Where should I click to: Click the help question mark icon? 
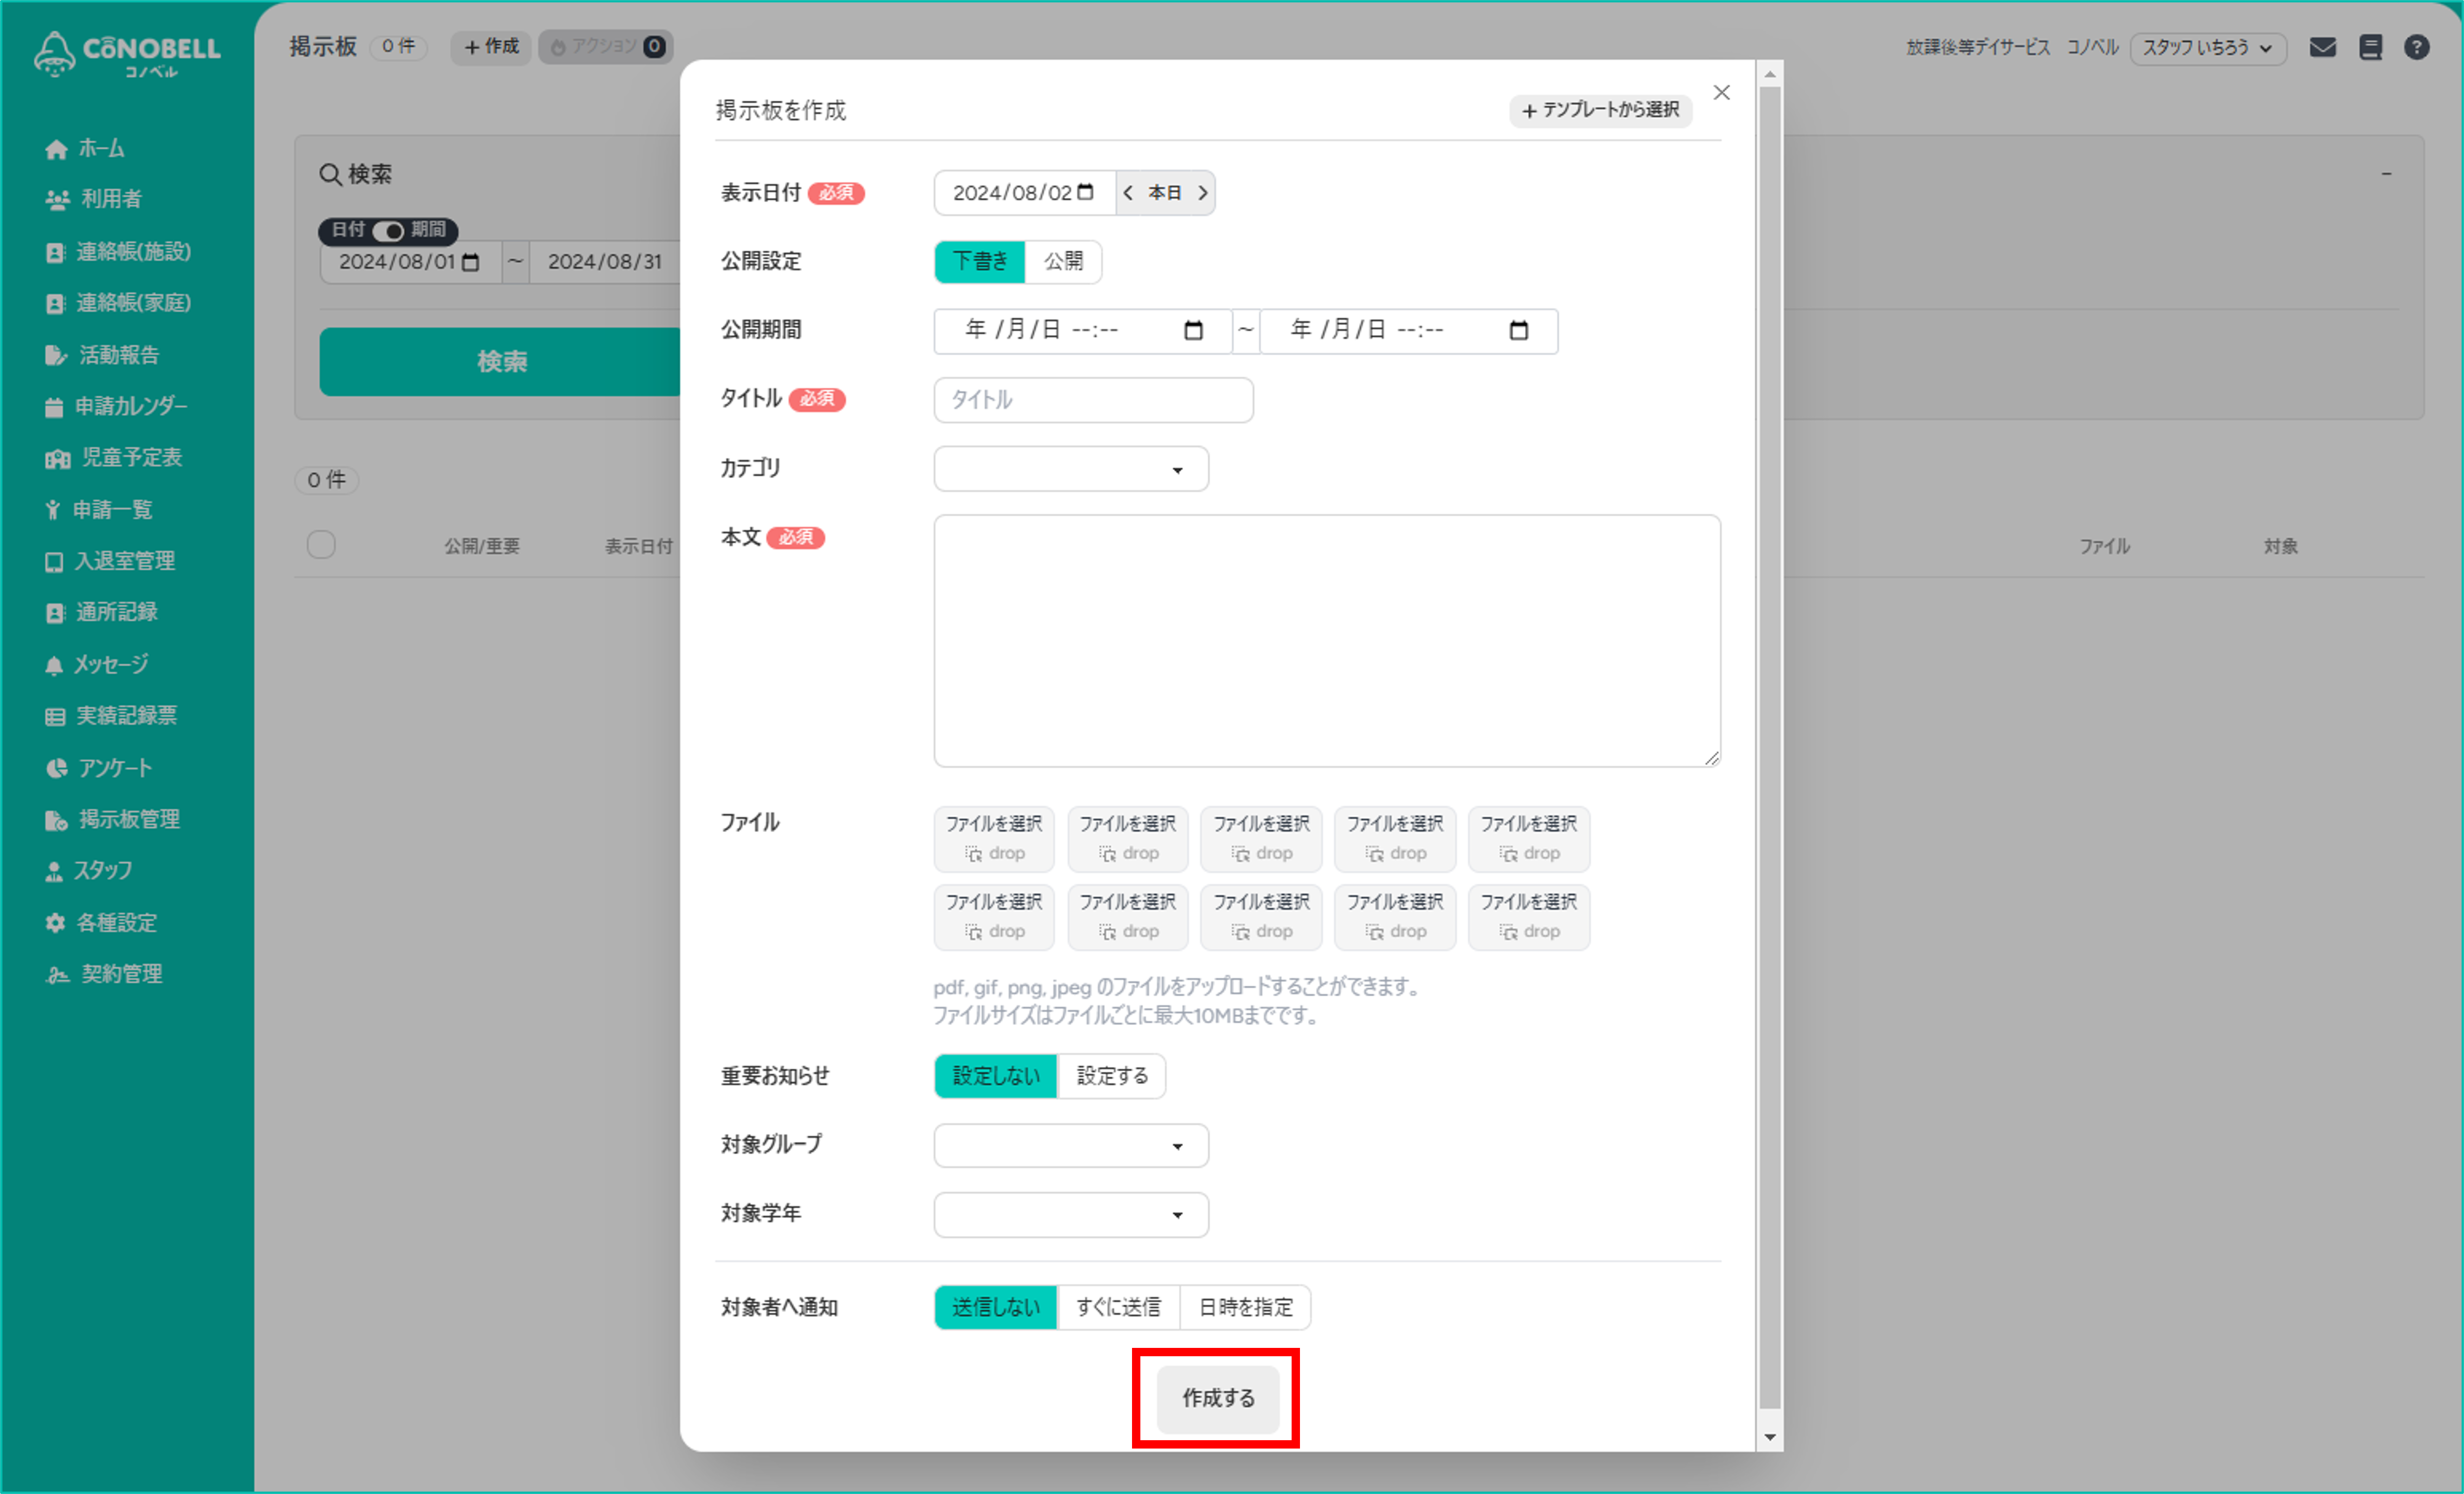[x=2416, y=47]
